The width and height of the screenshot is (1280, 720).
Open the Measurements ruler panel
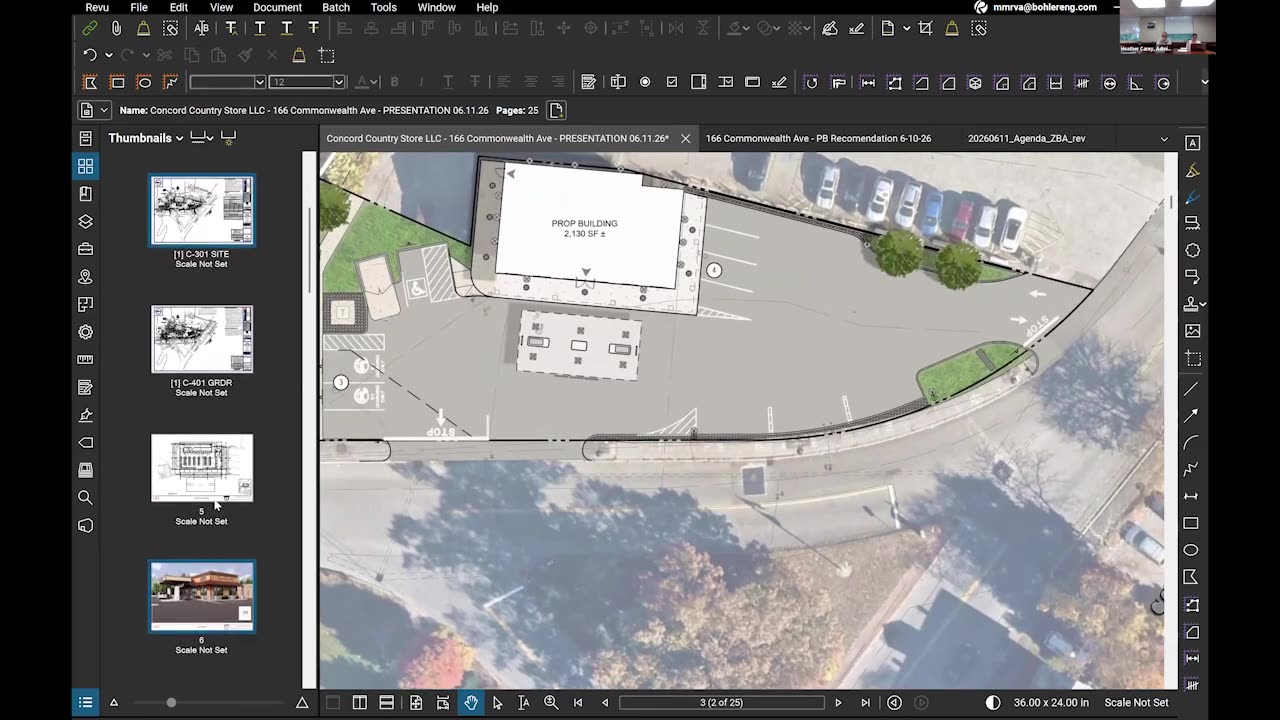coord(86,359)
